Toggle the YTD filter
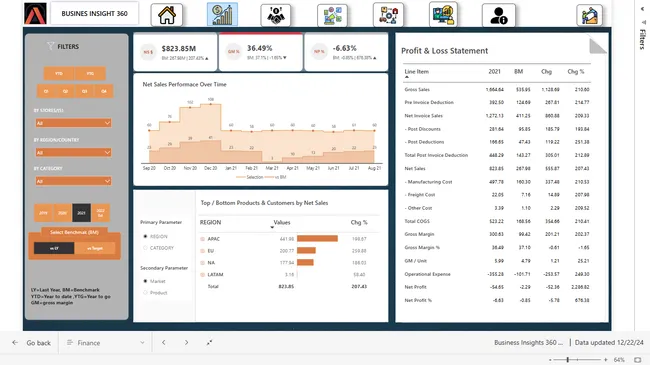The width and height of the screenshot is (650, 365). (59, 73)
